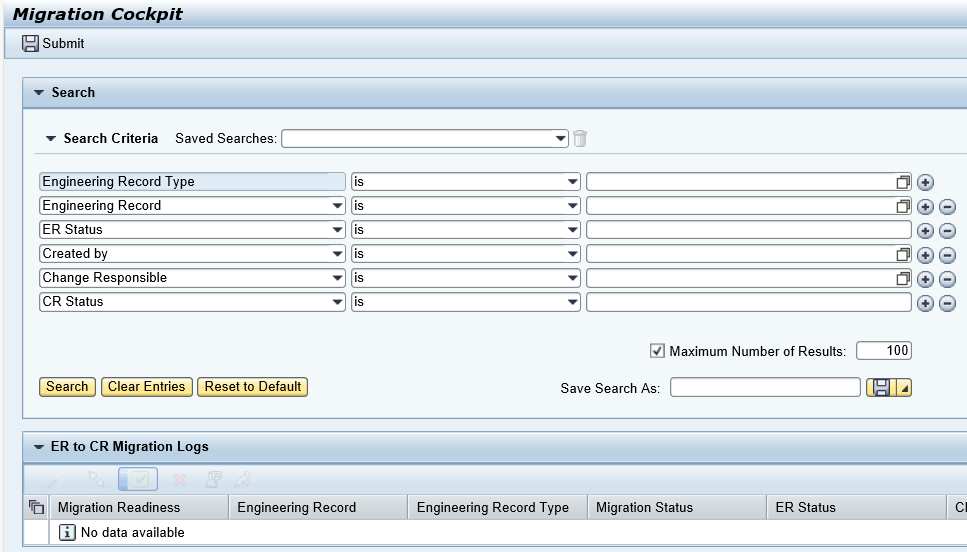Open value help for the Created by field
The width and height of the screenshot is (967, 552).
point(903,254)
